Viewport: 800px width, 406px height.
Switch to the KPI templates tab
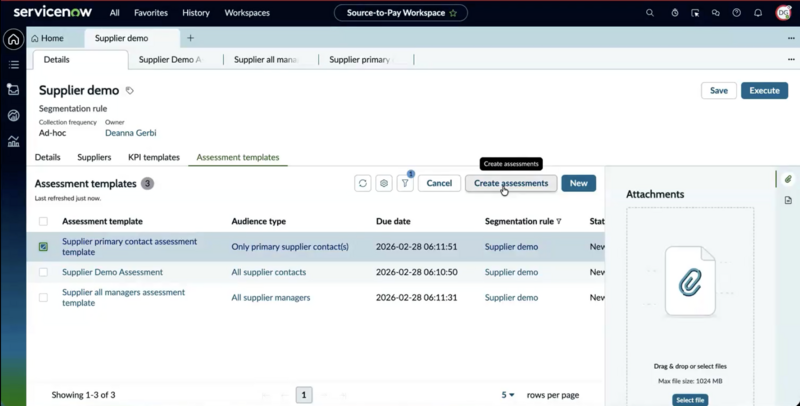154,157
